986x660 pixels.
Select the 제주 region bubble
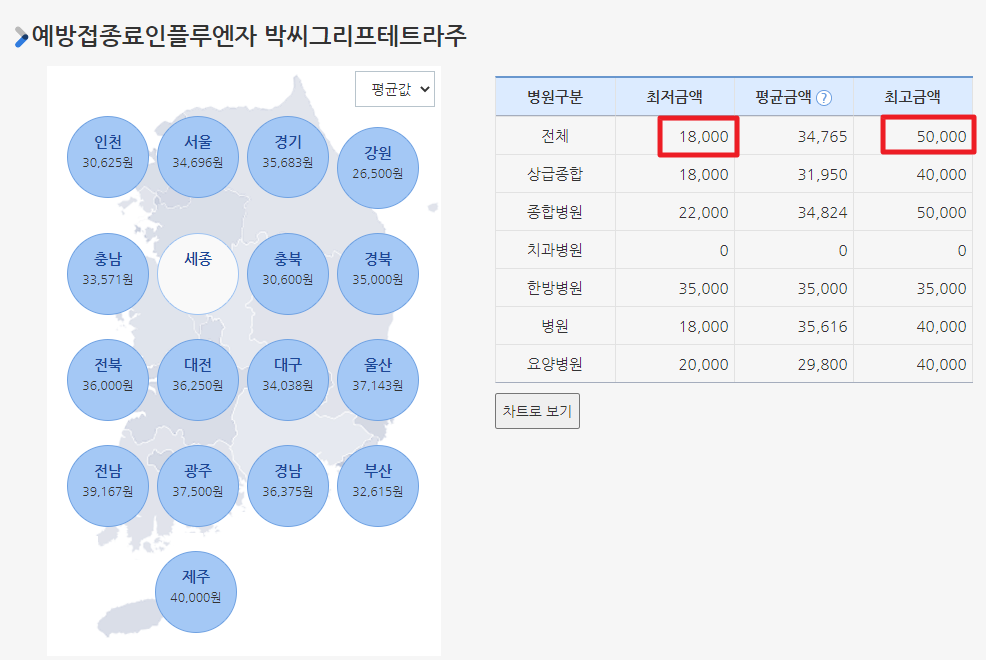pos(196,592)
